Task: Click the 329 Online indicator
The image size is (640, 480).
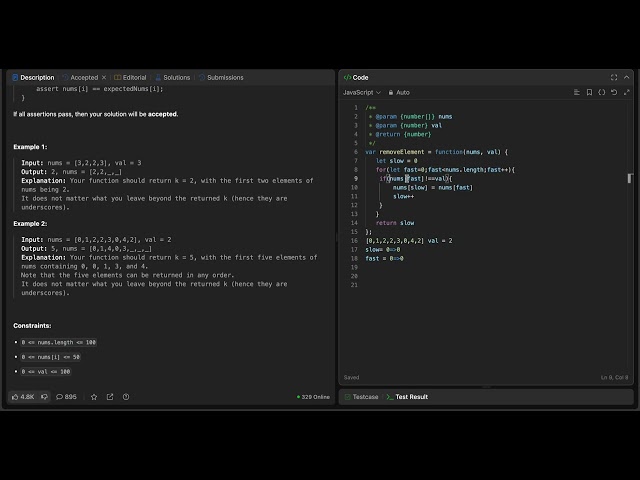Action: 313,397
